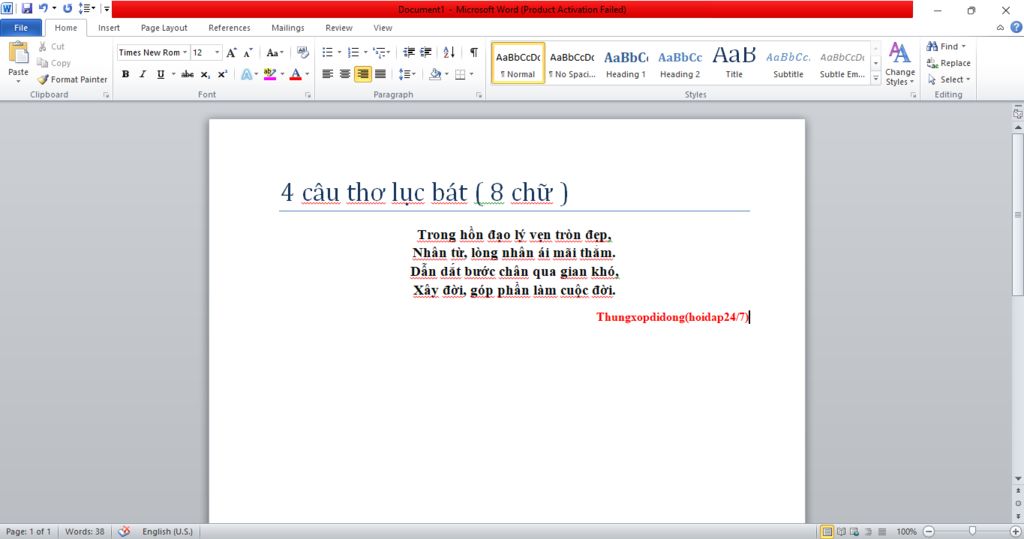Click the zoom out minus button
1024x539 pixels.
coord(929,531)
